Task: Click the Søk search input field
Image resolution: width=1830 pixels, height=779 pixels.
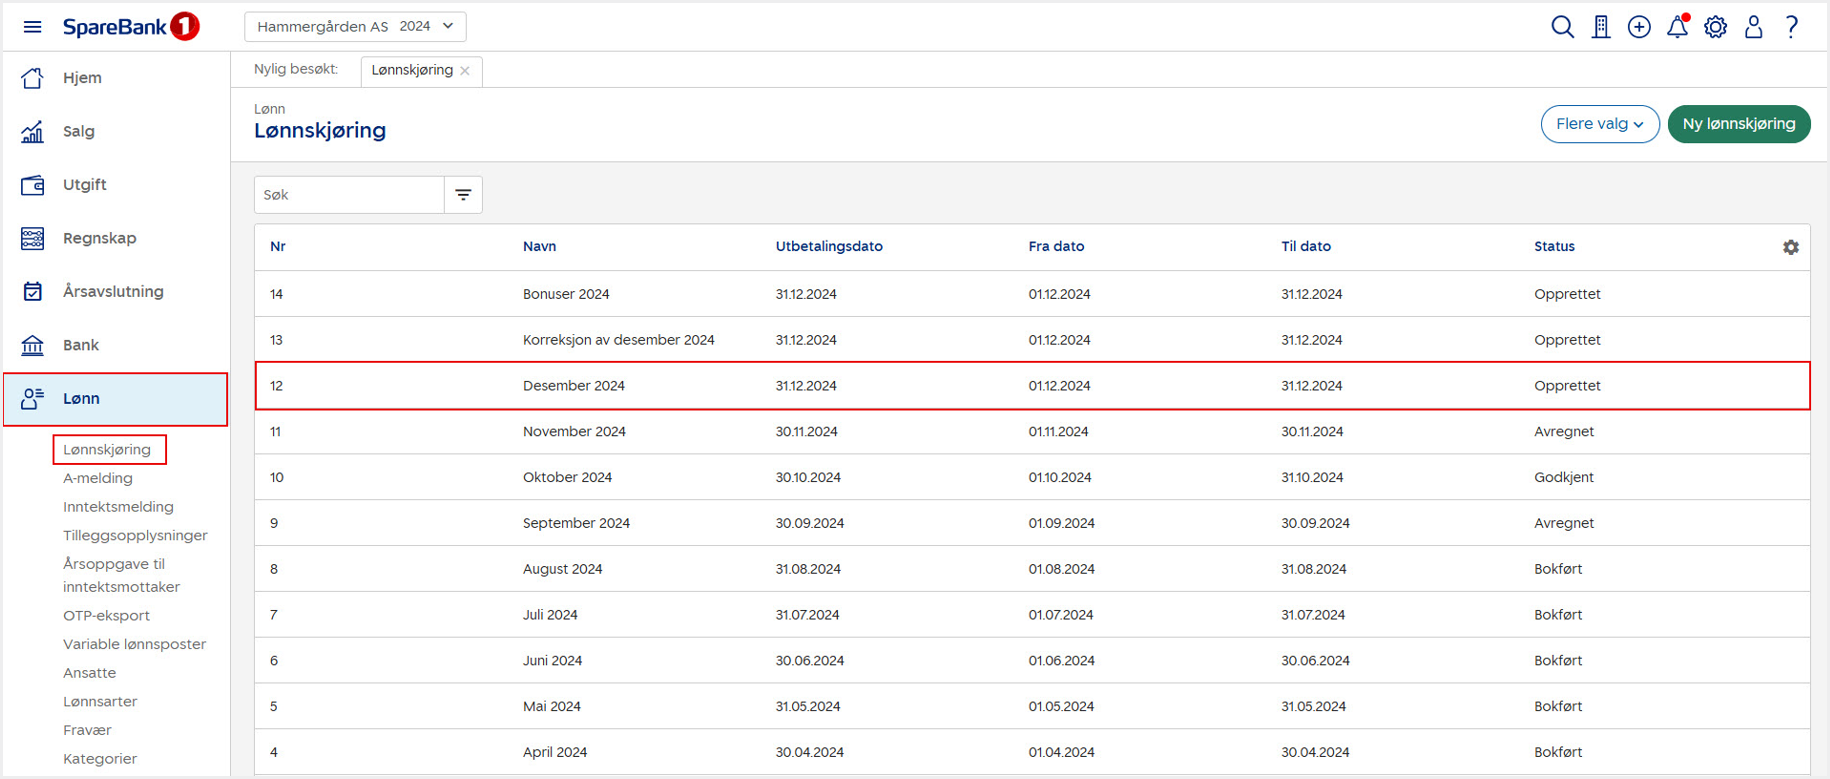Action: [349, 195]
